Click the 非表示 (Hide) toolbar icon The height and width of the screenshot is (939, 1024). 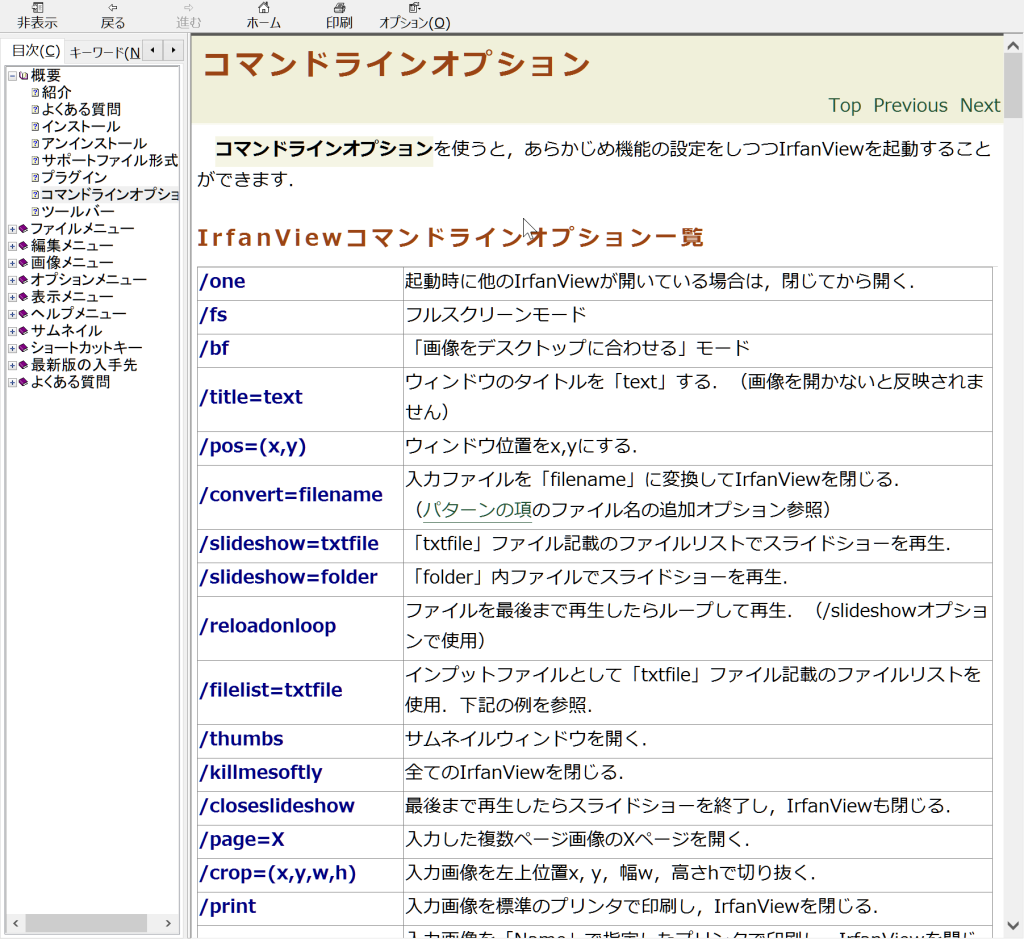(37, 16)
